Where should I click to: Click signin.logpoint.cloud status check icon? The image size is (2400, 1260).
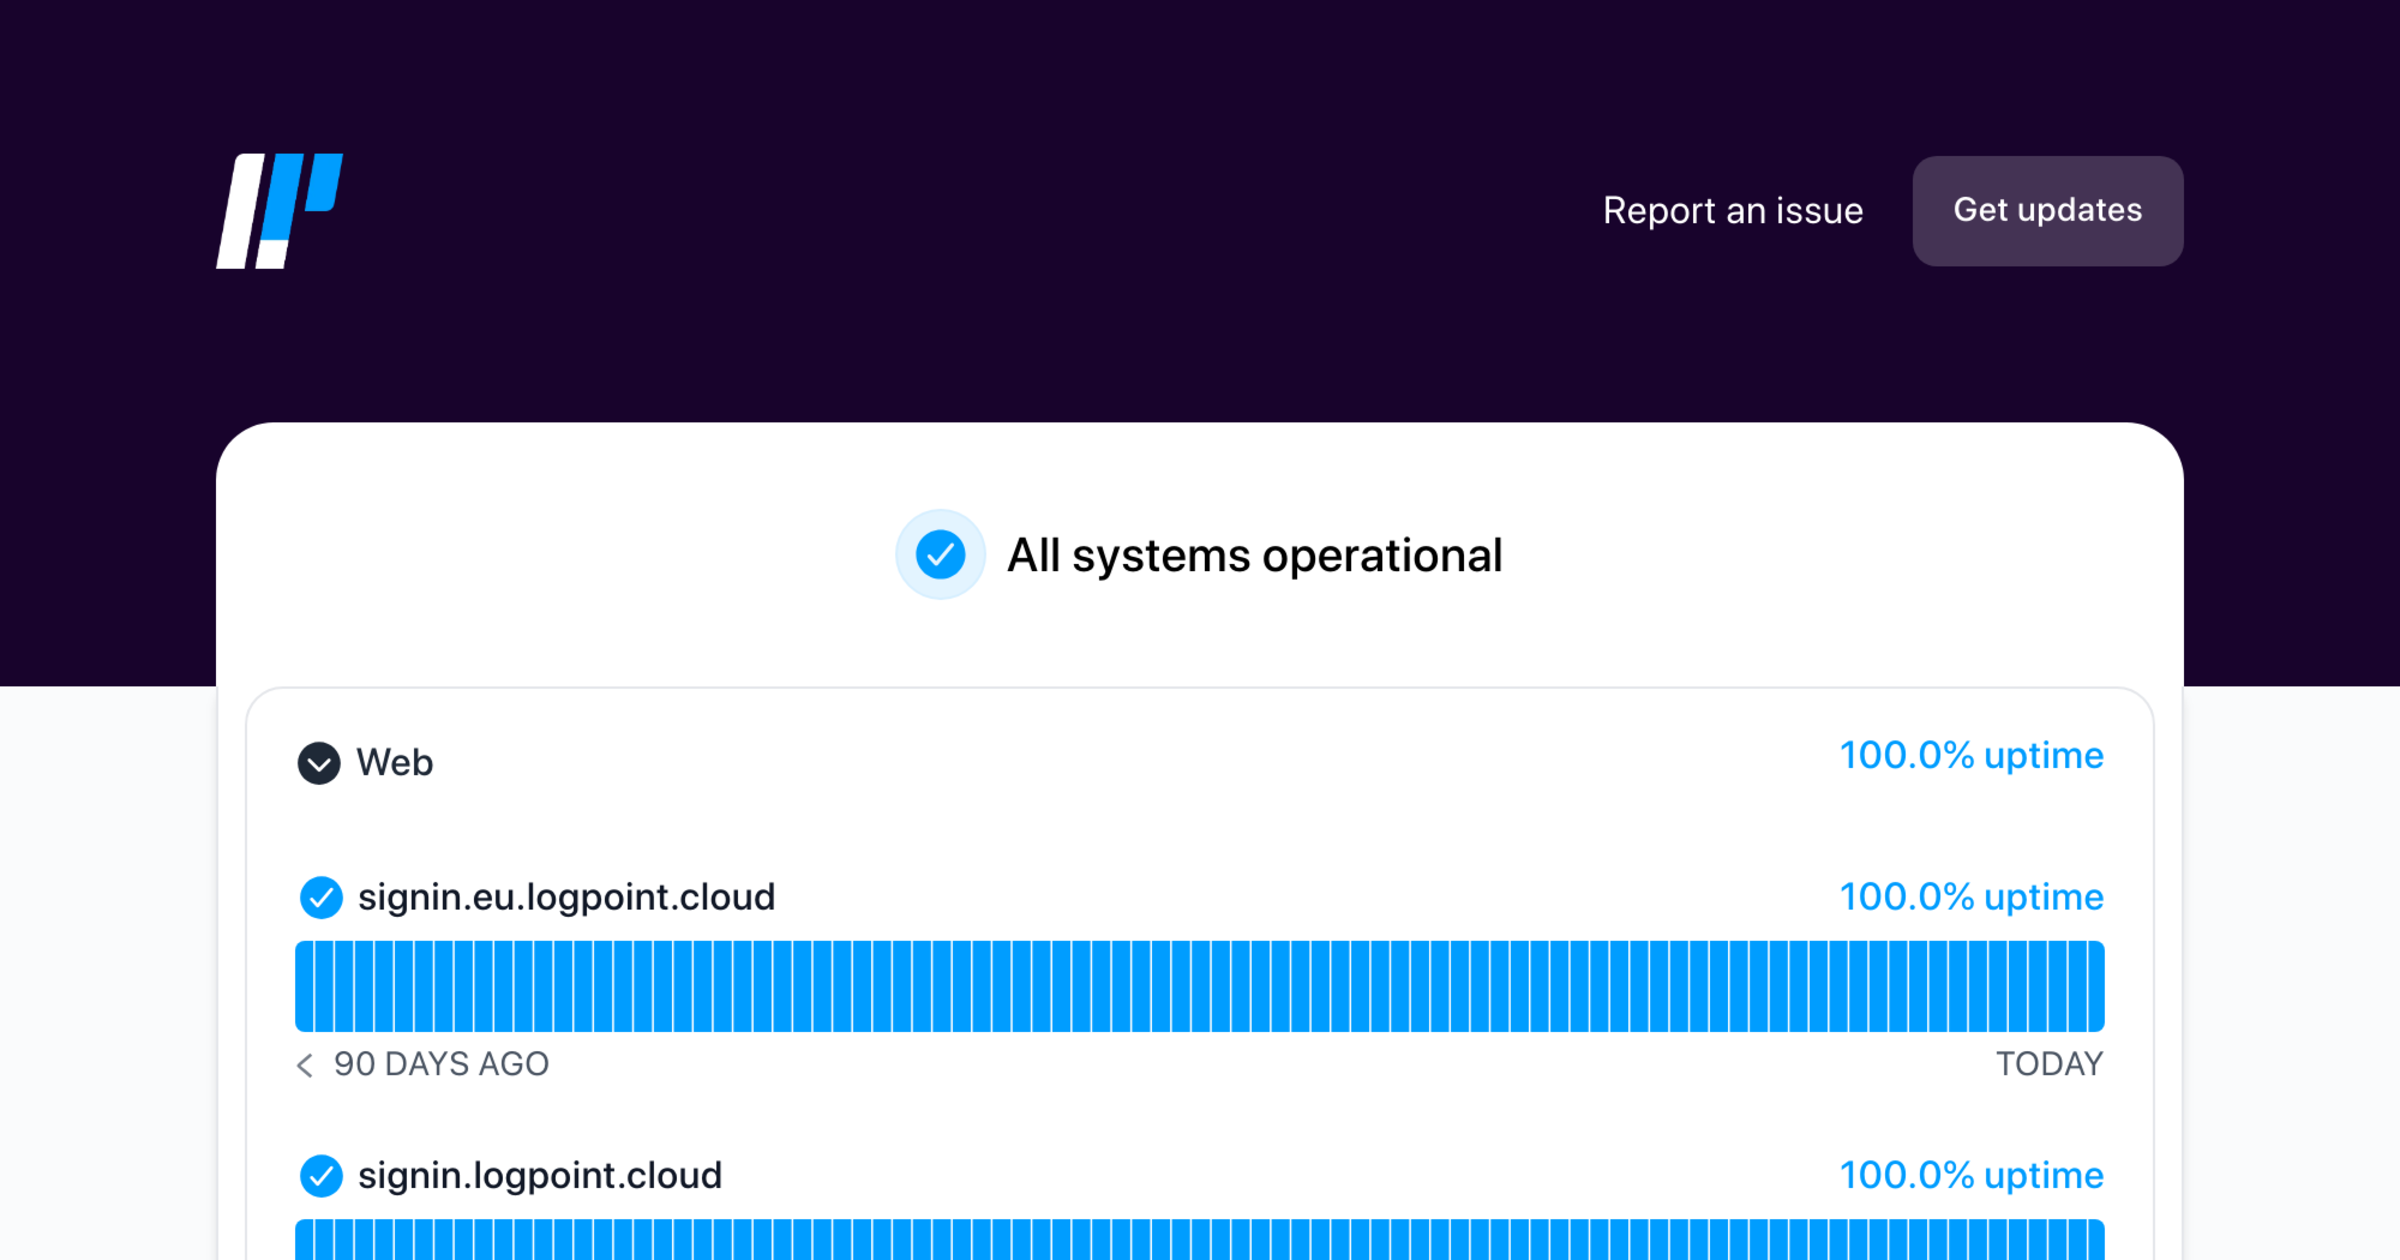click(321, 1176)
